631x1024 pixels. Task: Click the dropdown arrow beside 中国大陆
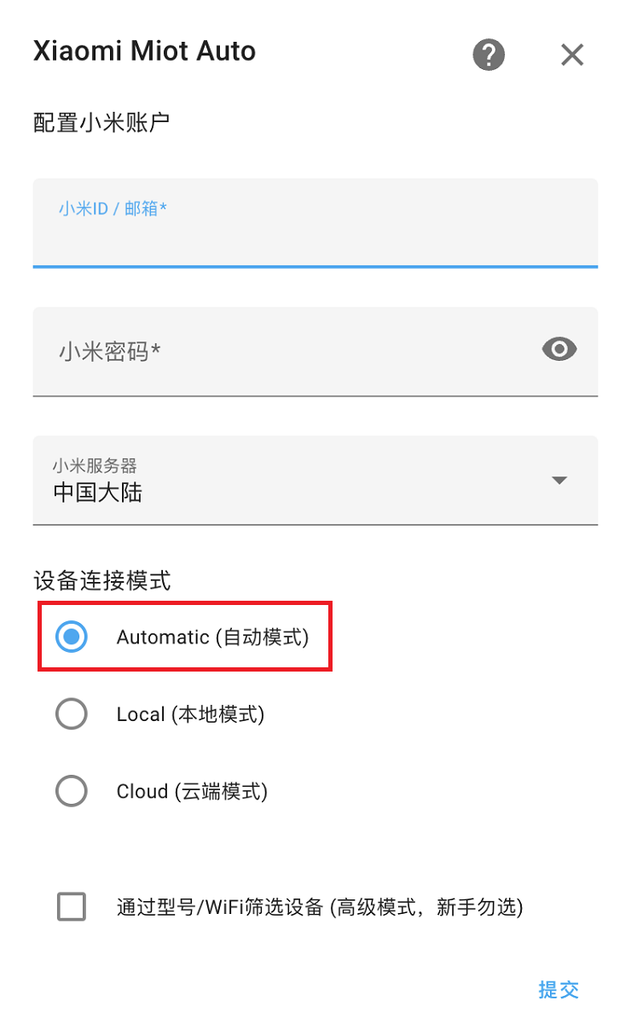[559, 480]
